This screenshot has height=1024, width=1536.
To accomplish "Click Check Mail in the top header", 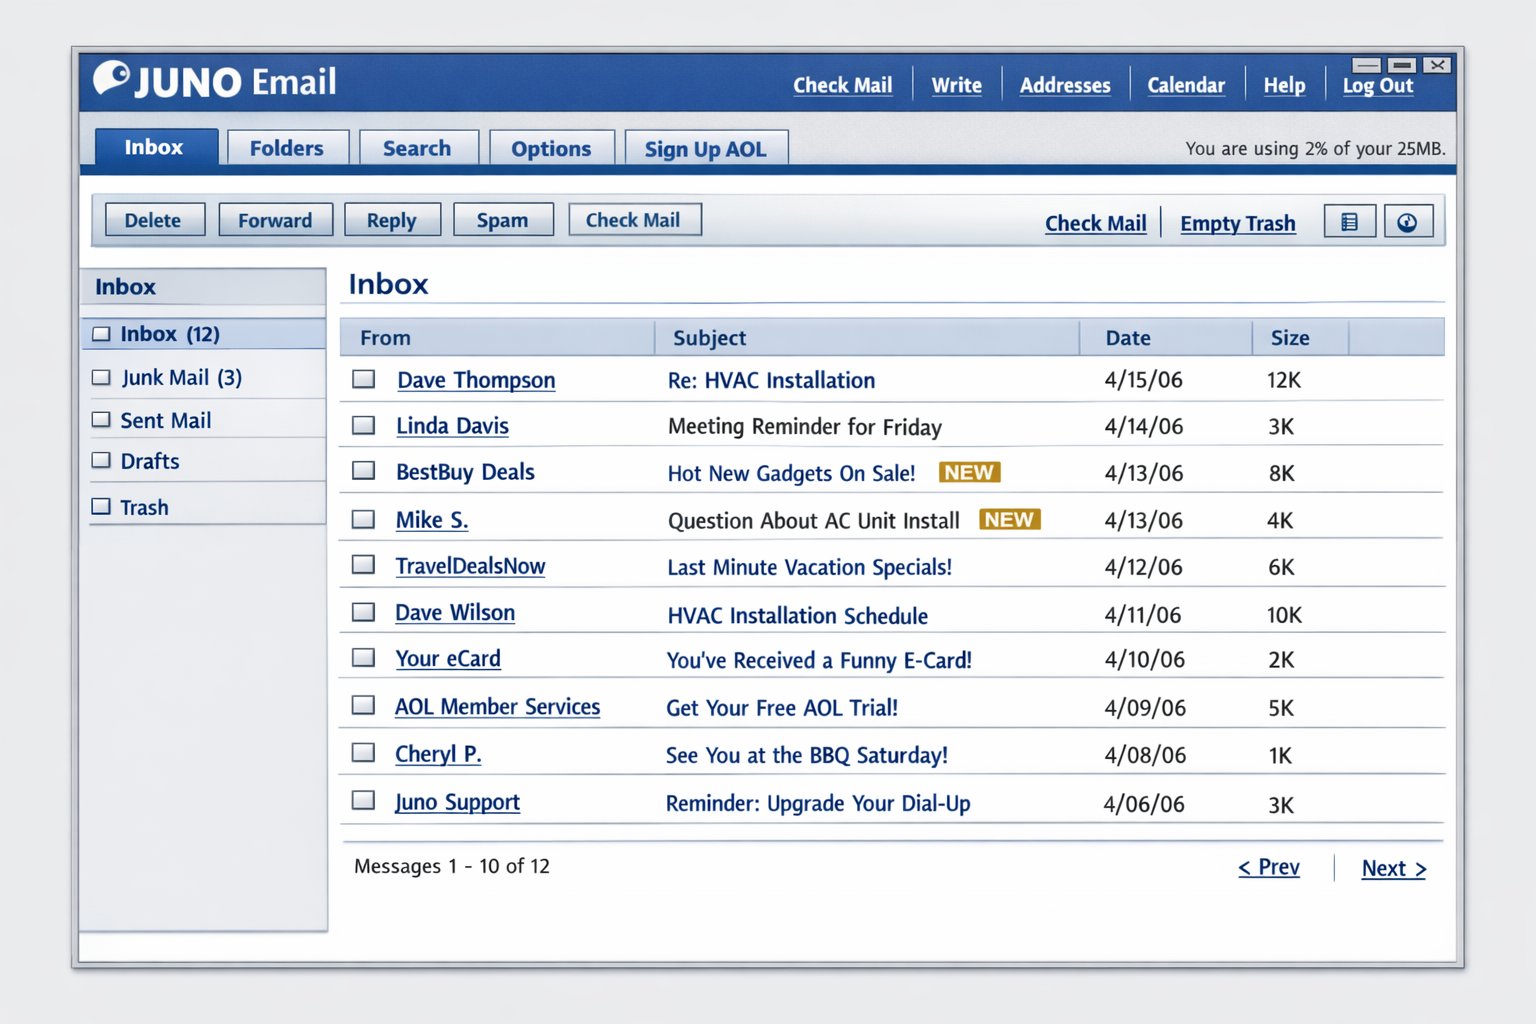I will coord(843,85).
